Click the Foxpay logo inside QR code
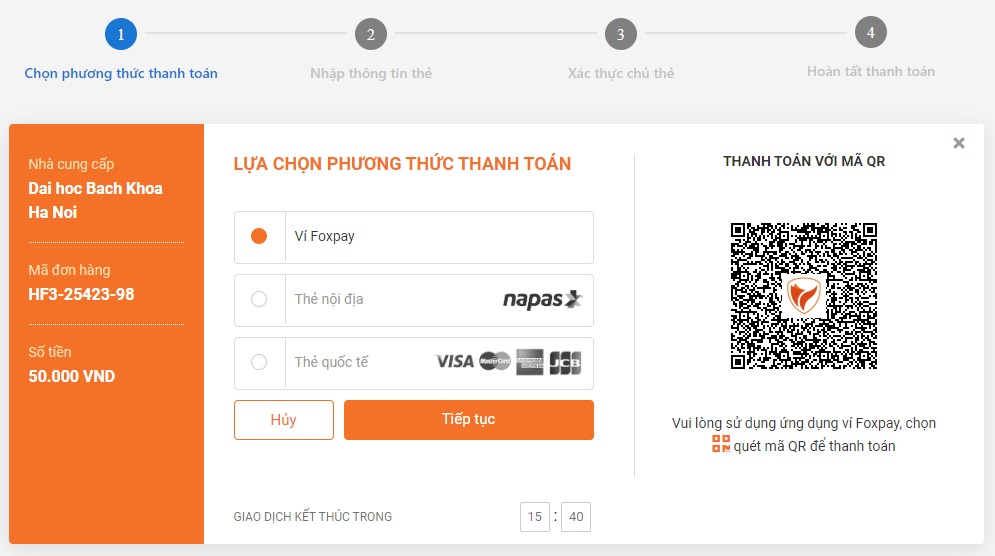Screen dimensions: 995x556 pos(803,296)
